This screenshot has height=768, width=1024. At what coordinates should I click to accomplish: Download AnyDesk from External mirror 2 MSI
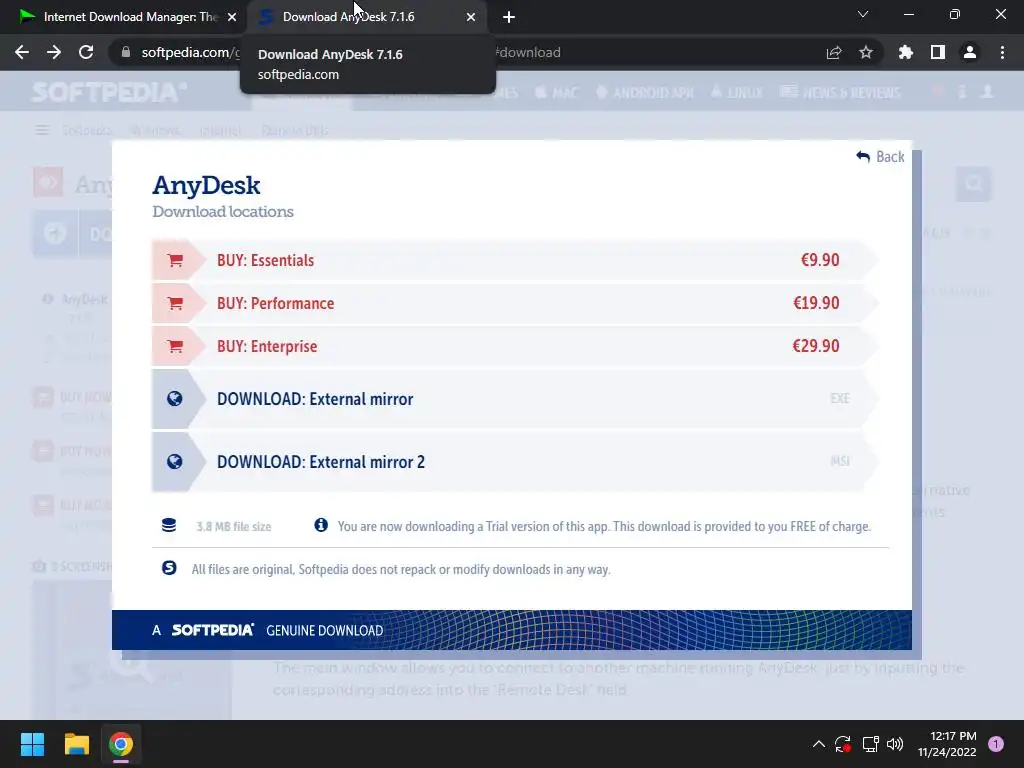pyautogui.click(x=515, y=462)
